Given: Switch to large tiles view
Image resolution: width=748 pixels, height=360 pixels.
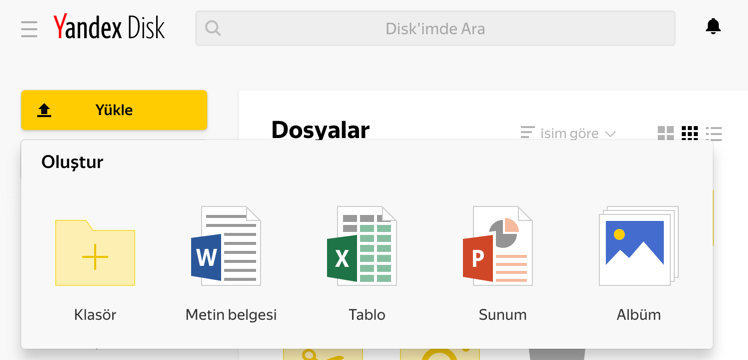Looking at the screenshot, I should pyautogui.click(x=665, y=133).
